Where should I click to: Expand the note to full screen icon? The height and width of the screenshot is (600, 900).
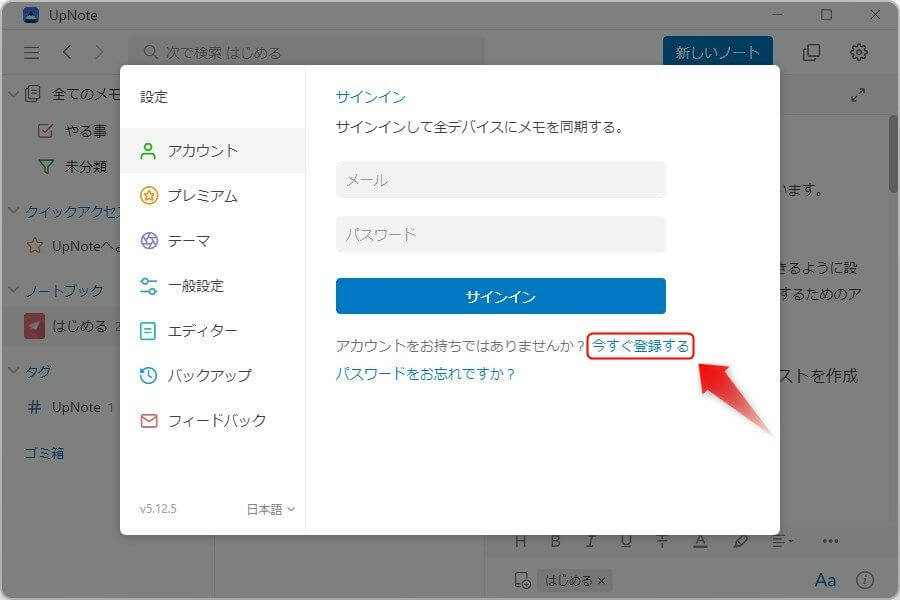[858, 95]
